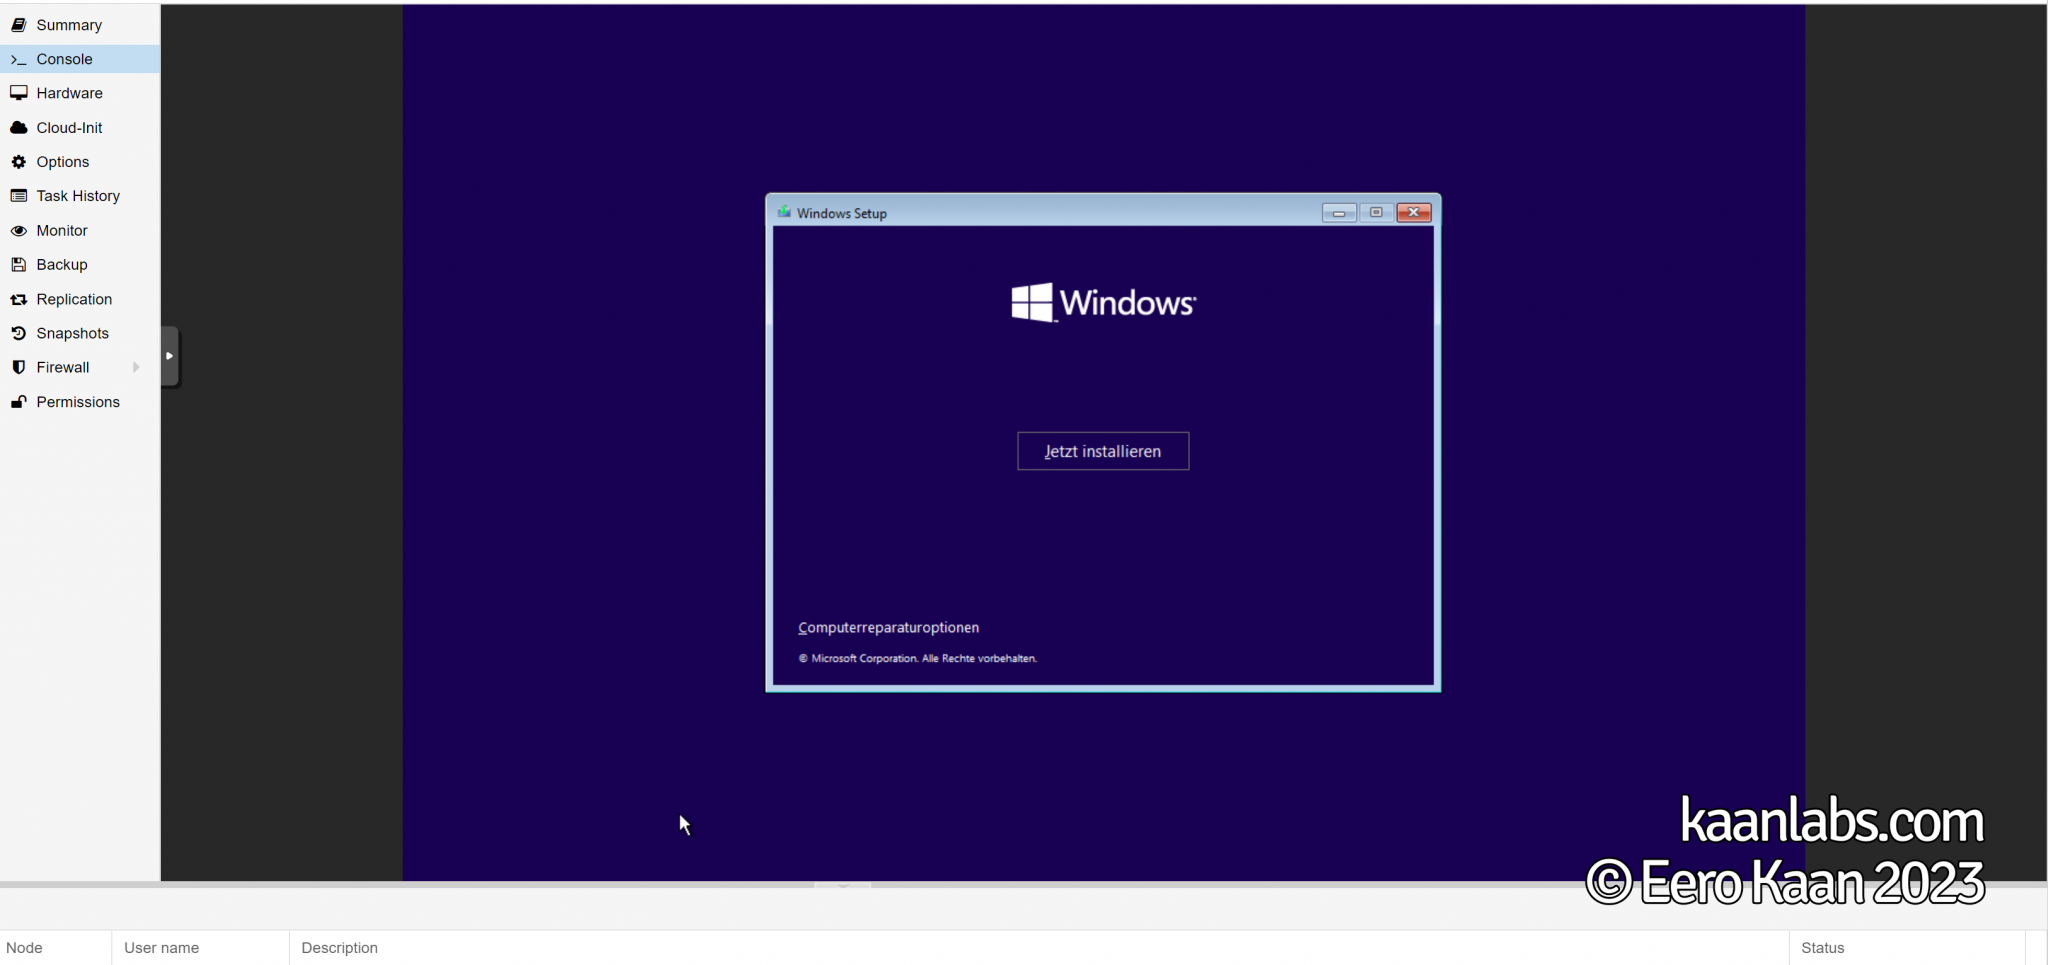Image resolution: width=2048 pixels, height=965 pixels.
Task: Open the Task History view
Action: pyautogui.click(x=80, y=196)
